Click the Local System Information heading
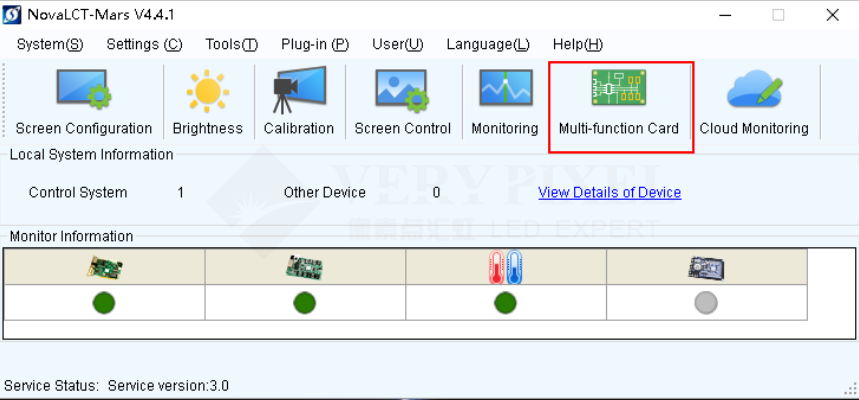Screen dimensions: 859x400 (91, 155)
